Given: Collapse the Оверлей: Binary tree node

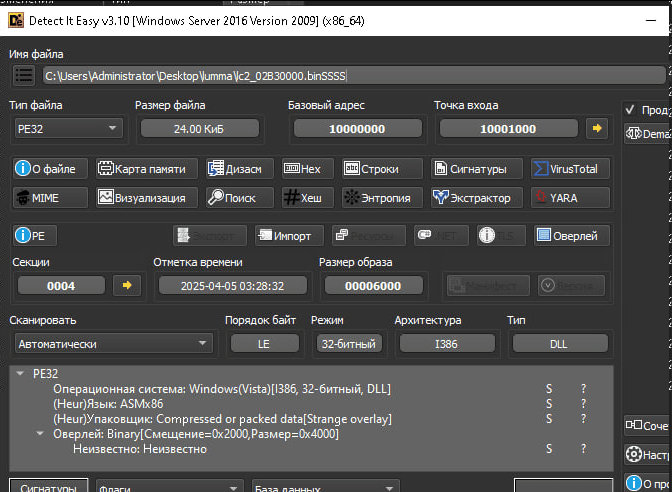Looking at the screenshot, I should 40,433.
